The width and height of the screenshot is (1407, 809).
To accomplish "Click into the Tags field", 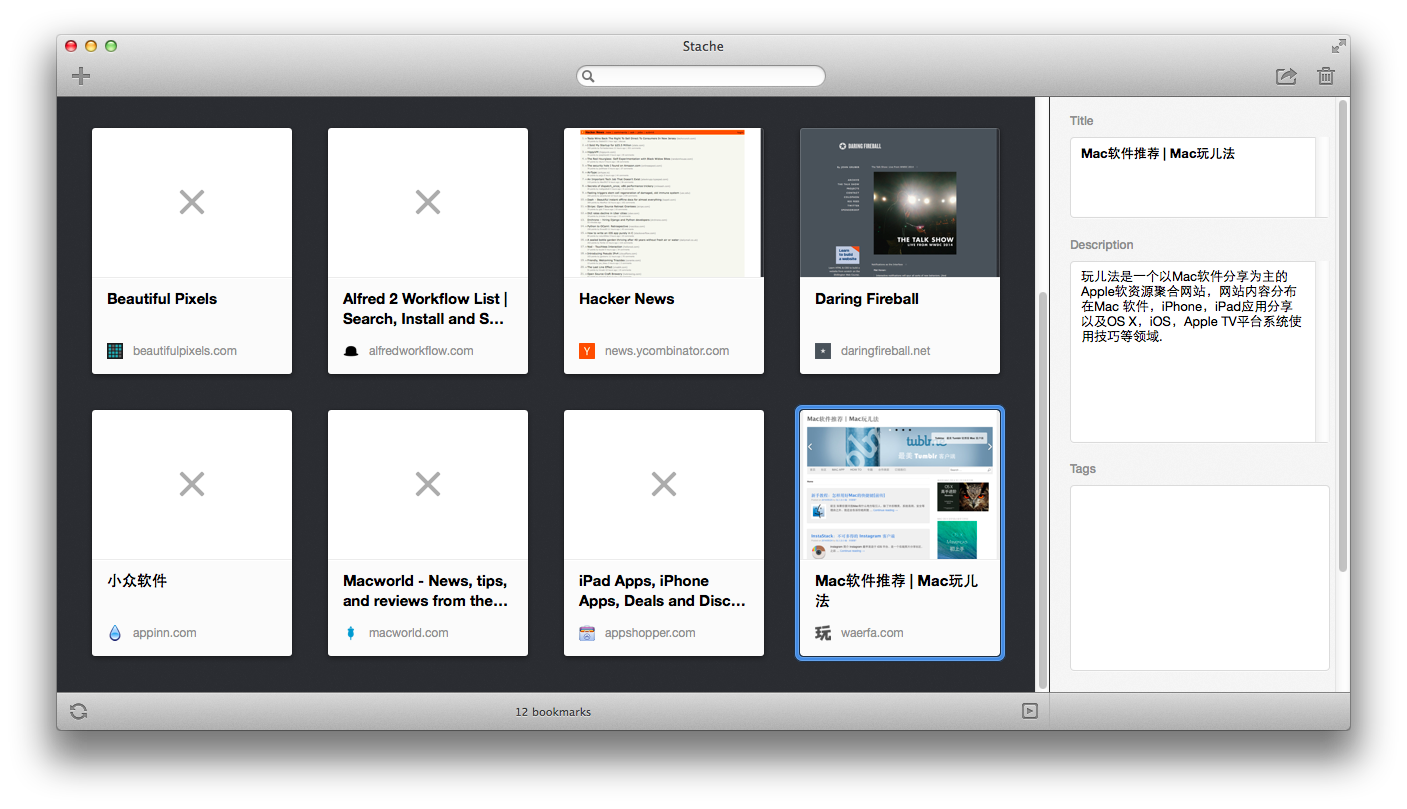I will tap(1199, 578).
